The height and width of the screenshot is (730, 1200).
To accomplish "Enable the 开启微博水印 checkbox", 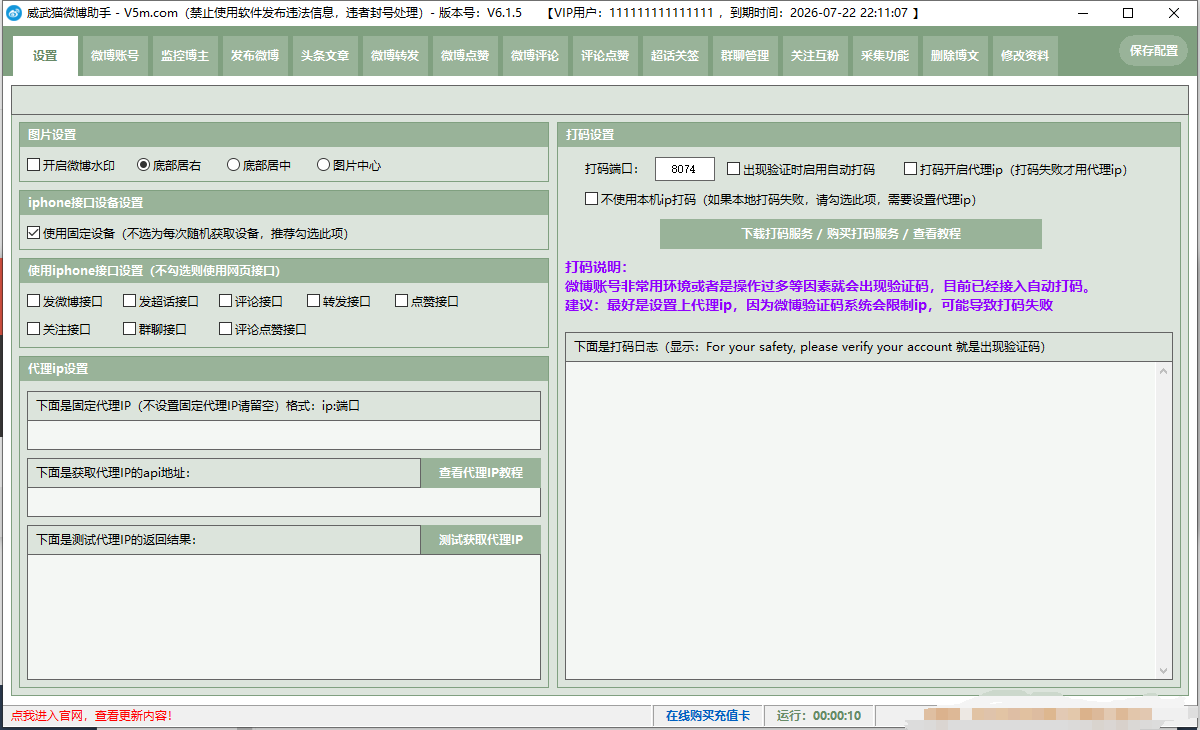I will coord(34,165).
